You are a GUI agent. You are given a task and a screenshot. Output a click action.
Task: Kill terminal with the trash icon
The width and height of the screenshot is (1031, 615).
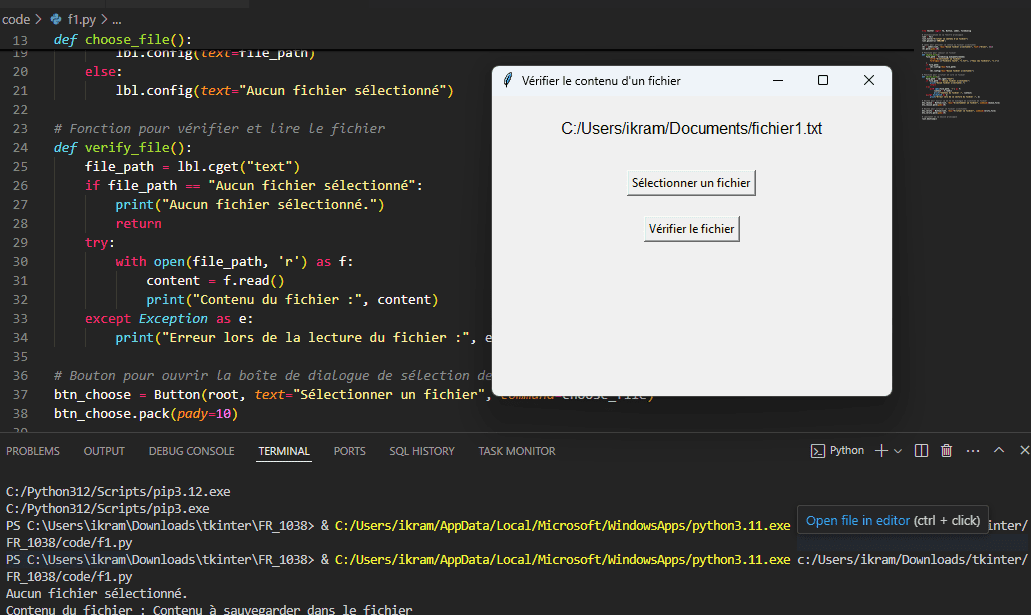946,451
